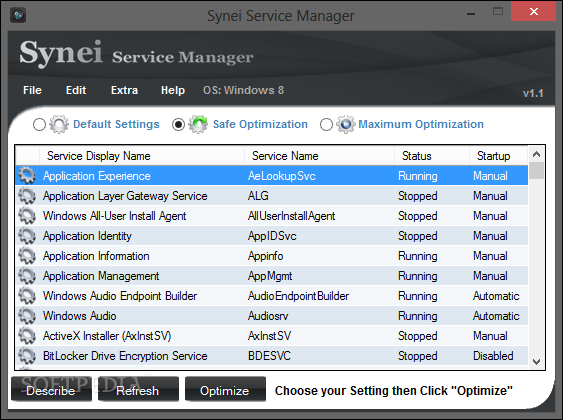
Task: Click the green gear icon for Safe Optimization
Action: (x=198, y=124)
